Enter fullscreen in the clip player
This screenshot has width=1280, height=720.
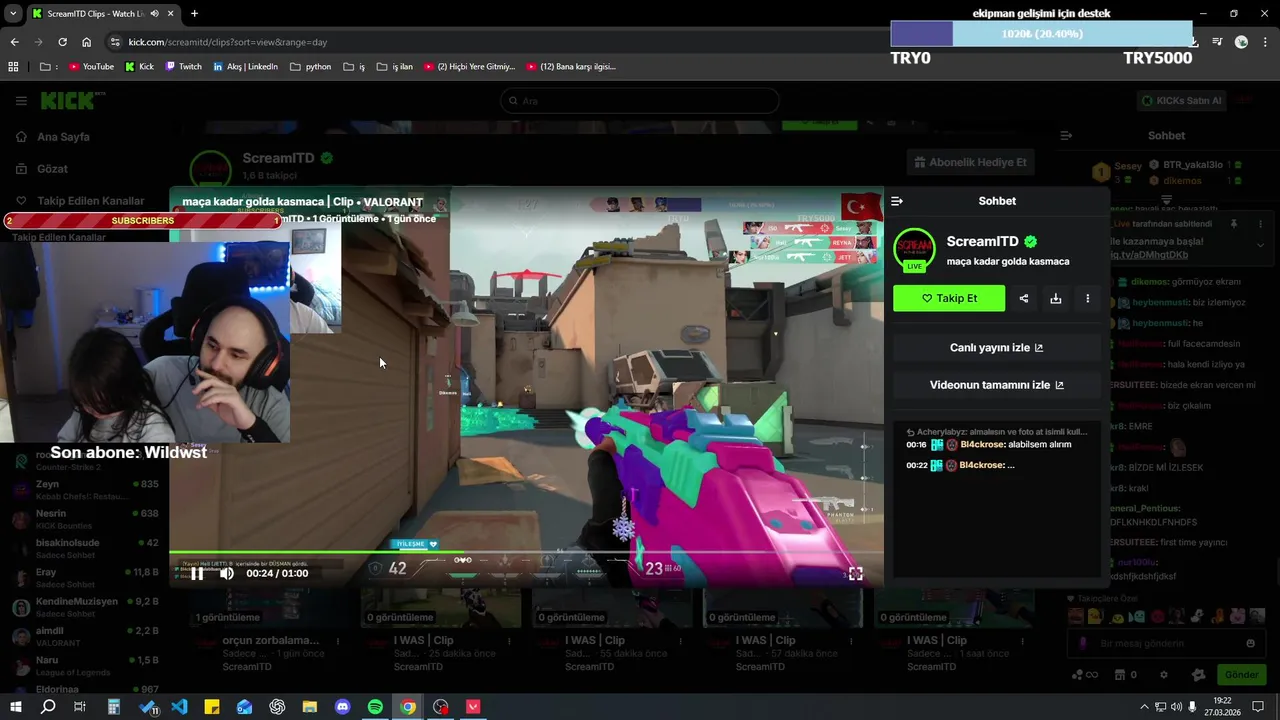(x=855, y=573)
